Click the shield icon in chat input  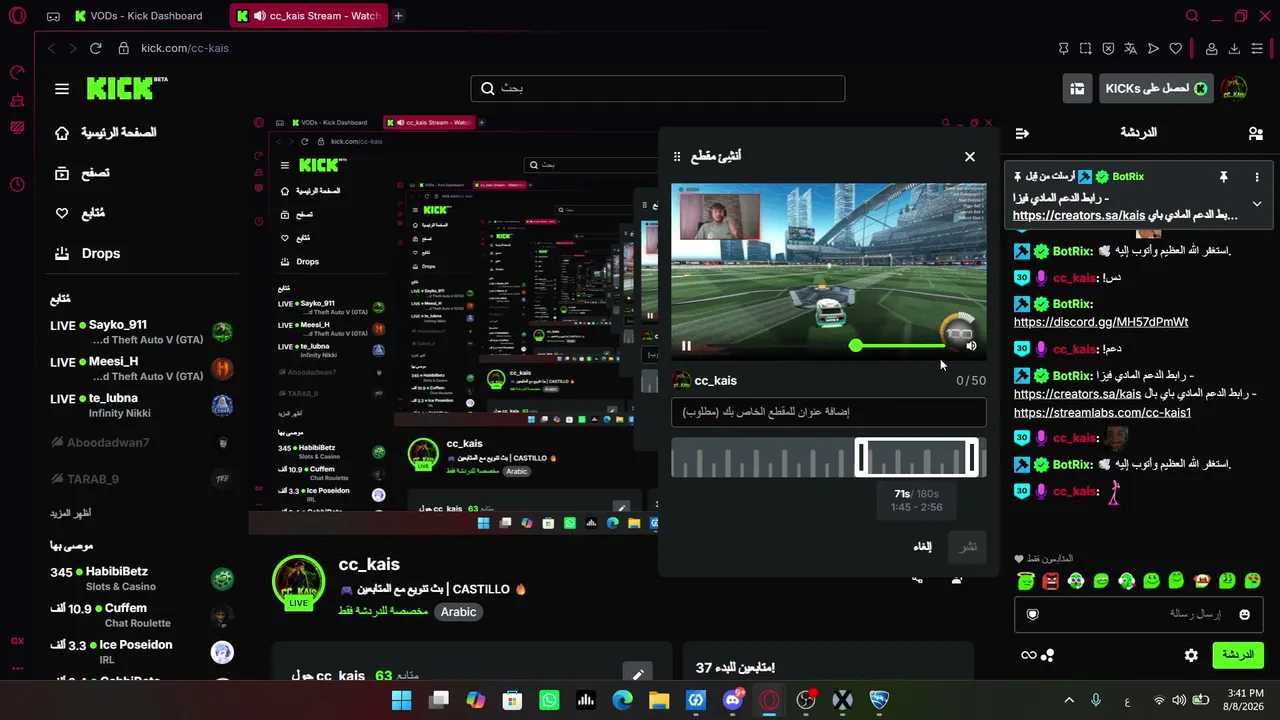click(x=1033, y=614)
